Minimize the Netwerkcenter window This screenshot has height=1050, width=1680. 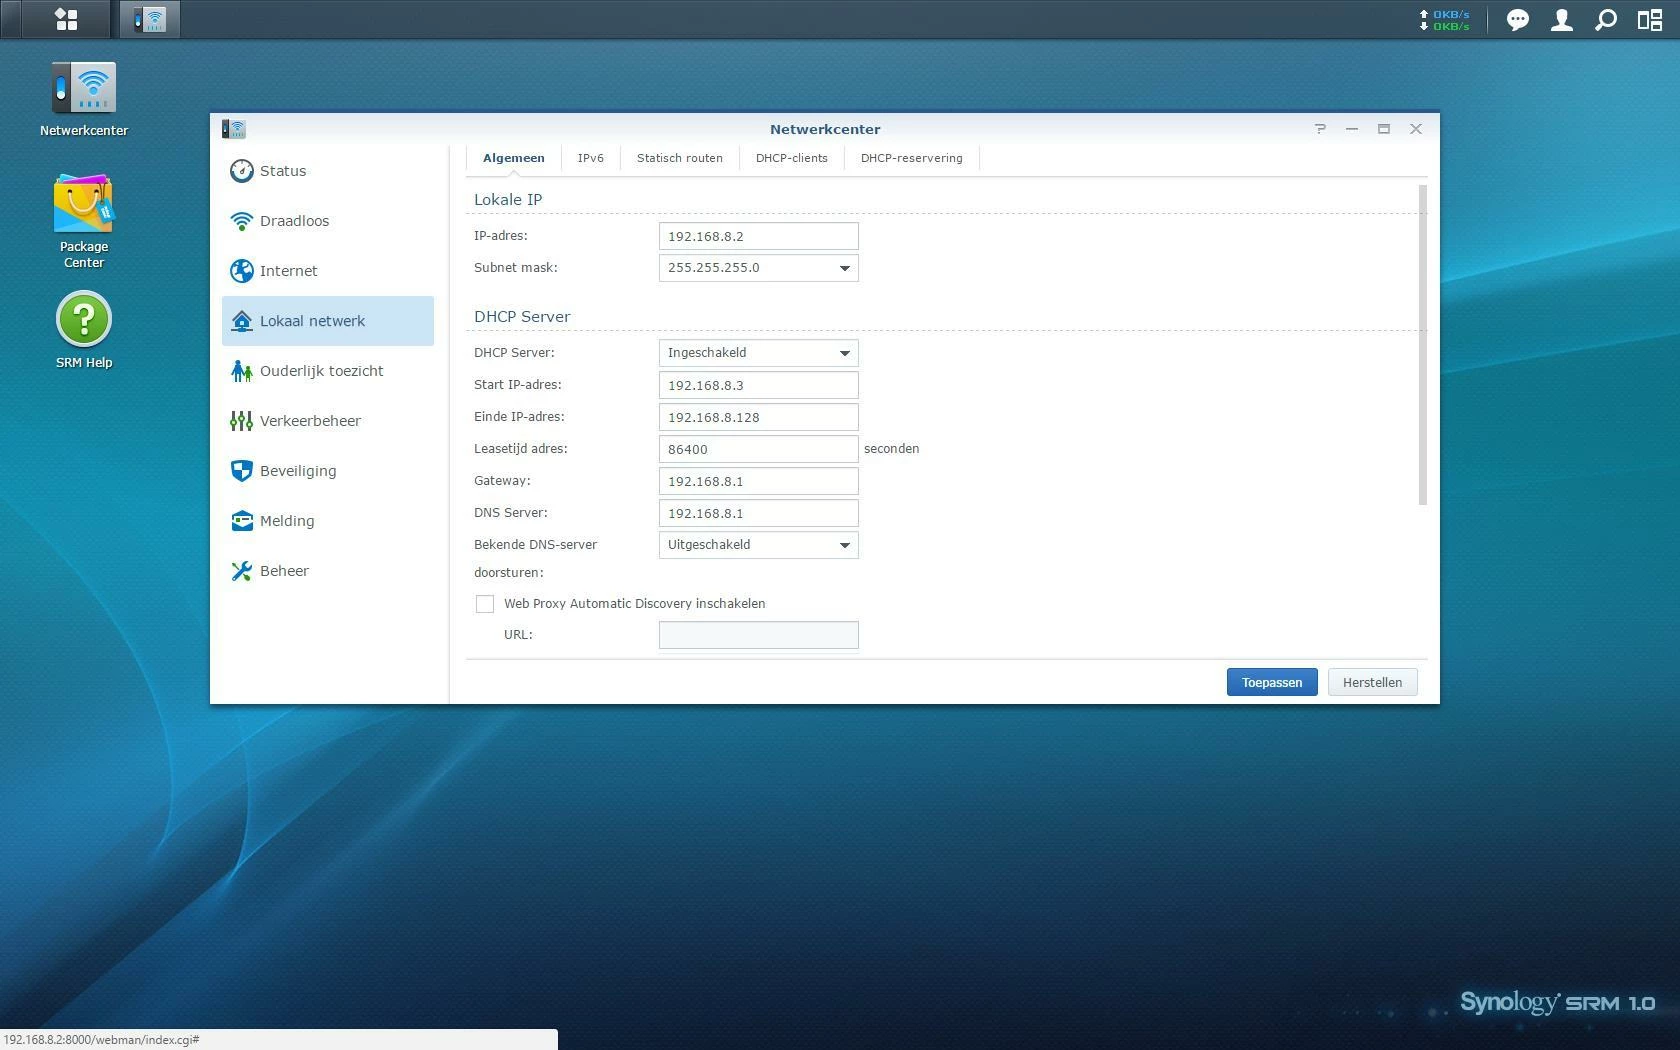click(1352, 128)
